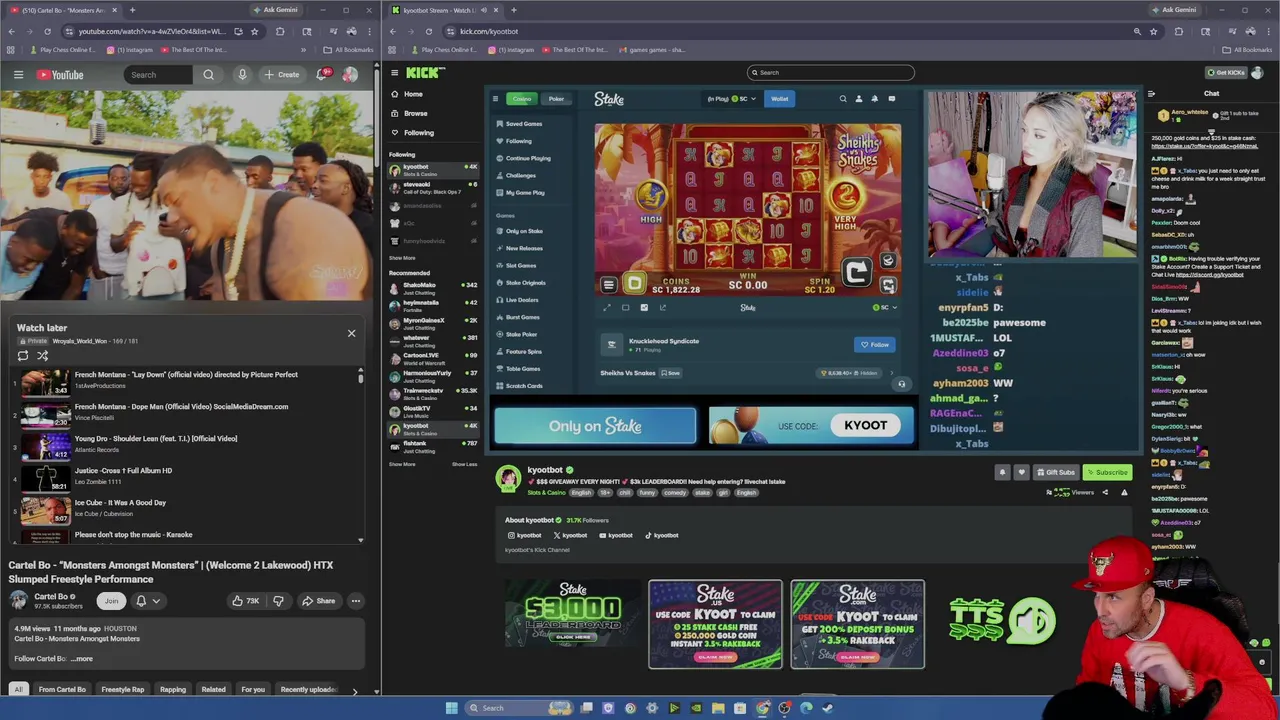The height and width of the screenshot is (720, 1280).
Task: Dislike the Cartel Bo video
Action: [279, 601]
